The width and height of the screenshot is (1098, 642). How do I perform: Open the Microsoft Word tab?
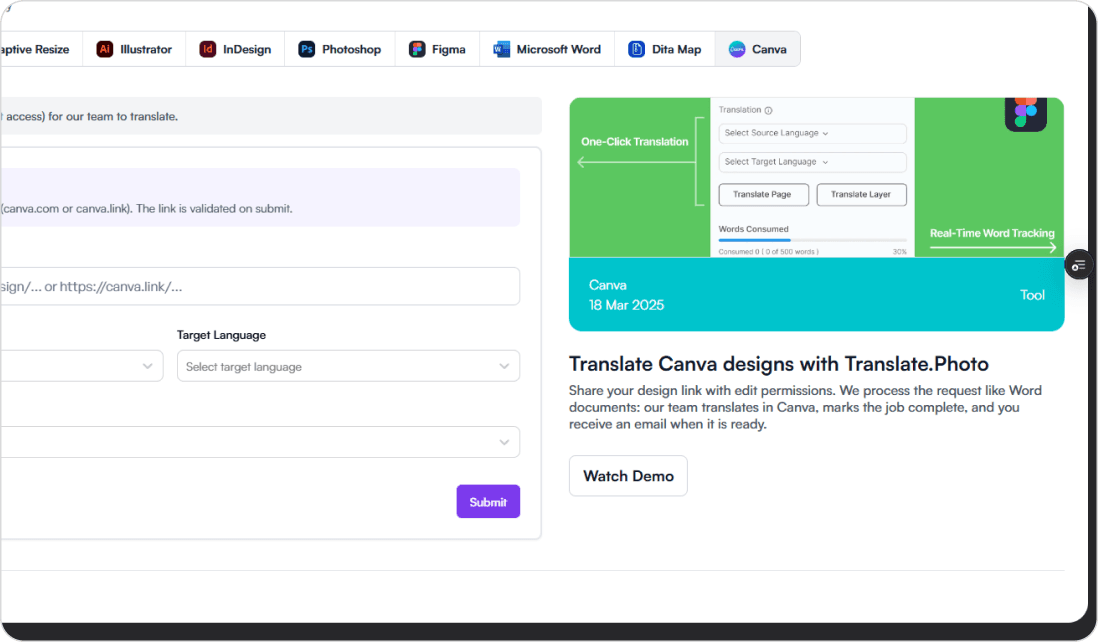point(547,49)
